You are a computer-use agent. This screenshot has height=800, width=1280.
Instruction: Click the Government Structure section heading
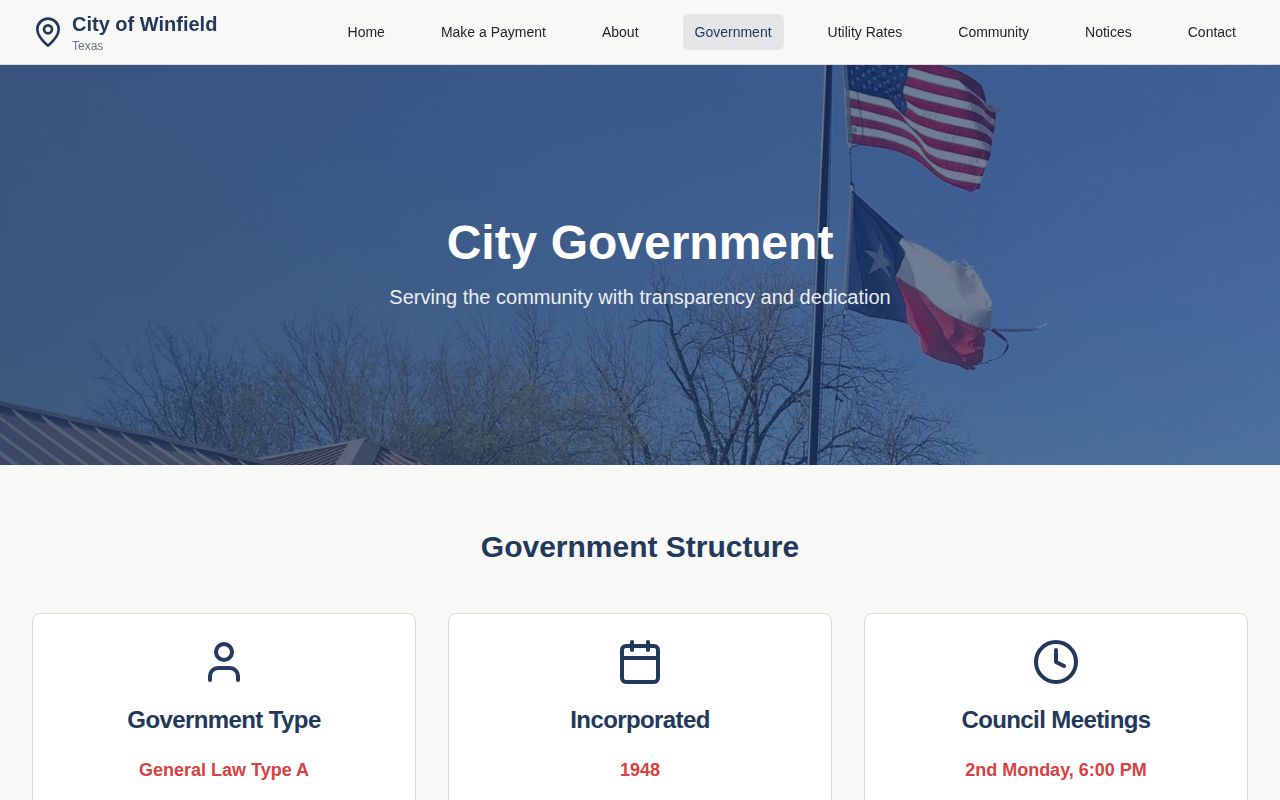point(640,547)
